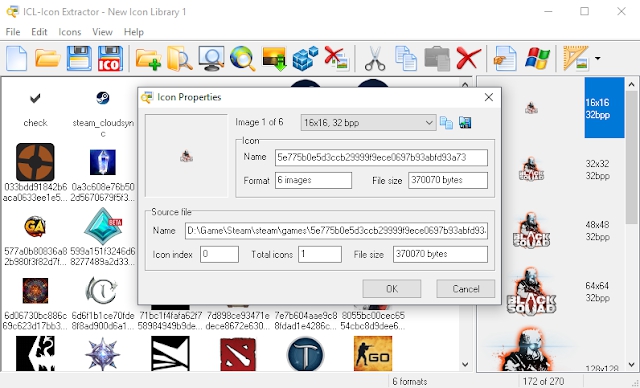Open the Icons menu

[x=69, y=32]
